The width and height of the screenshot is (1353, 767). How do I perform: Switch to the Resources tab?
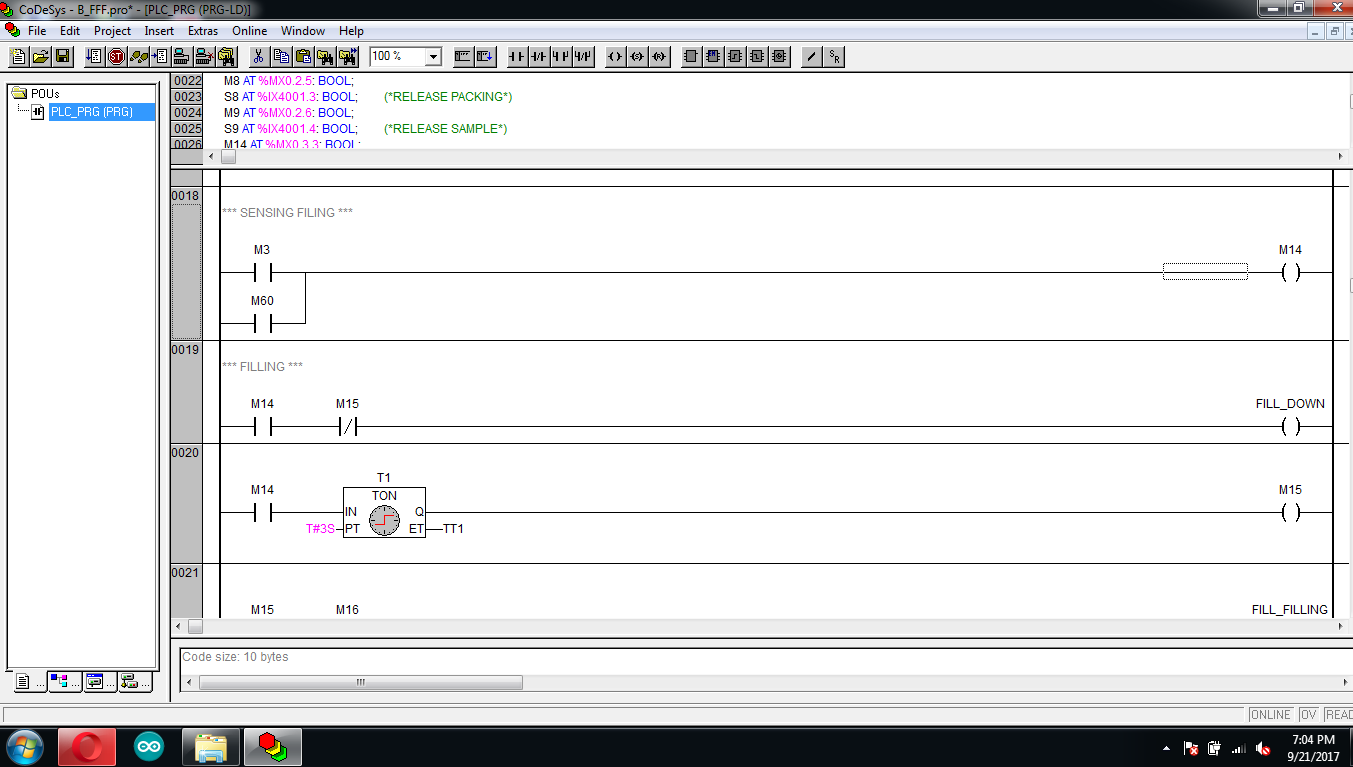(134, 682)
